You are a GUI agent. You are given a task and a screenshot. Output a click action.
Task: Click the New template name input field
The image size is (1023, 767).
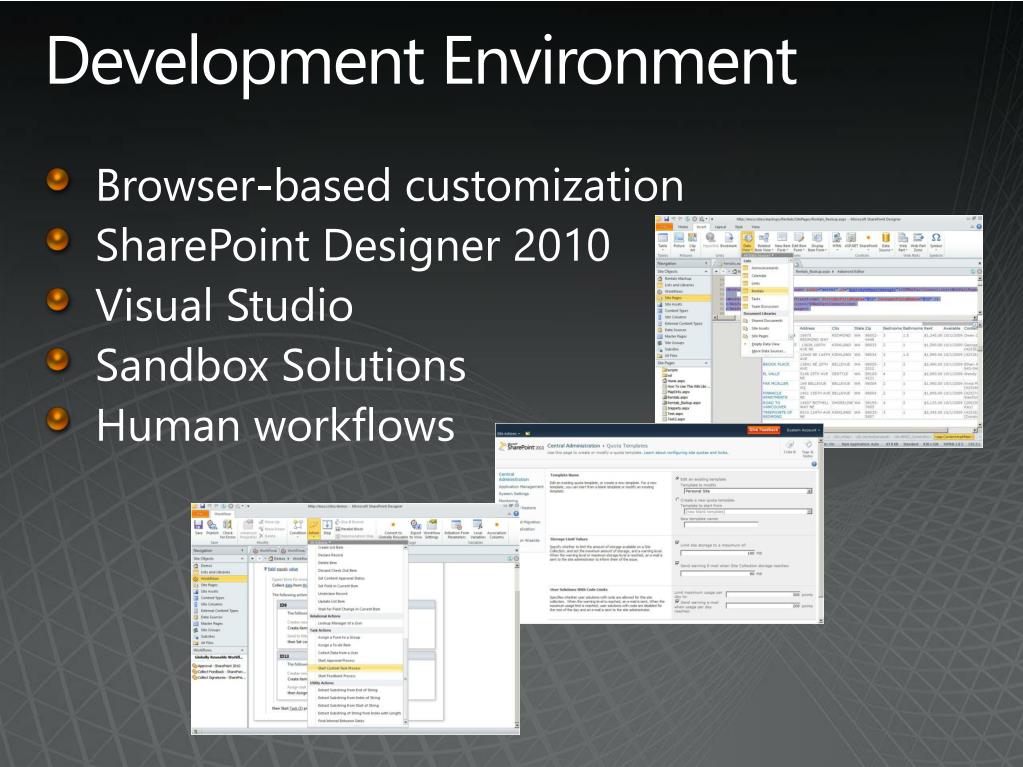click(721, 524)
